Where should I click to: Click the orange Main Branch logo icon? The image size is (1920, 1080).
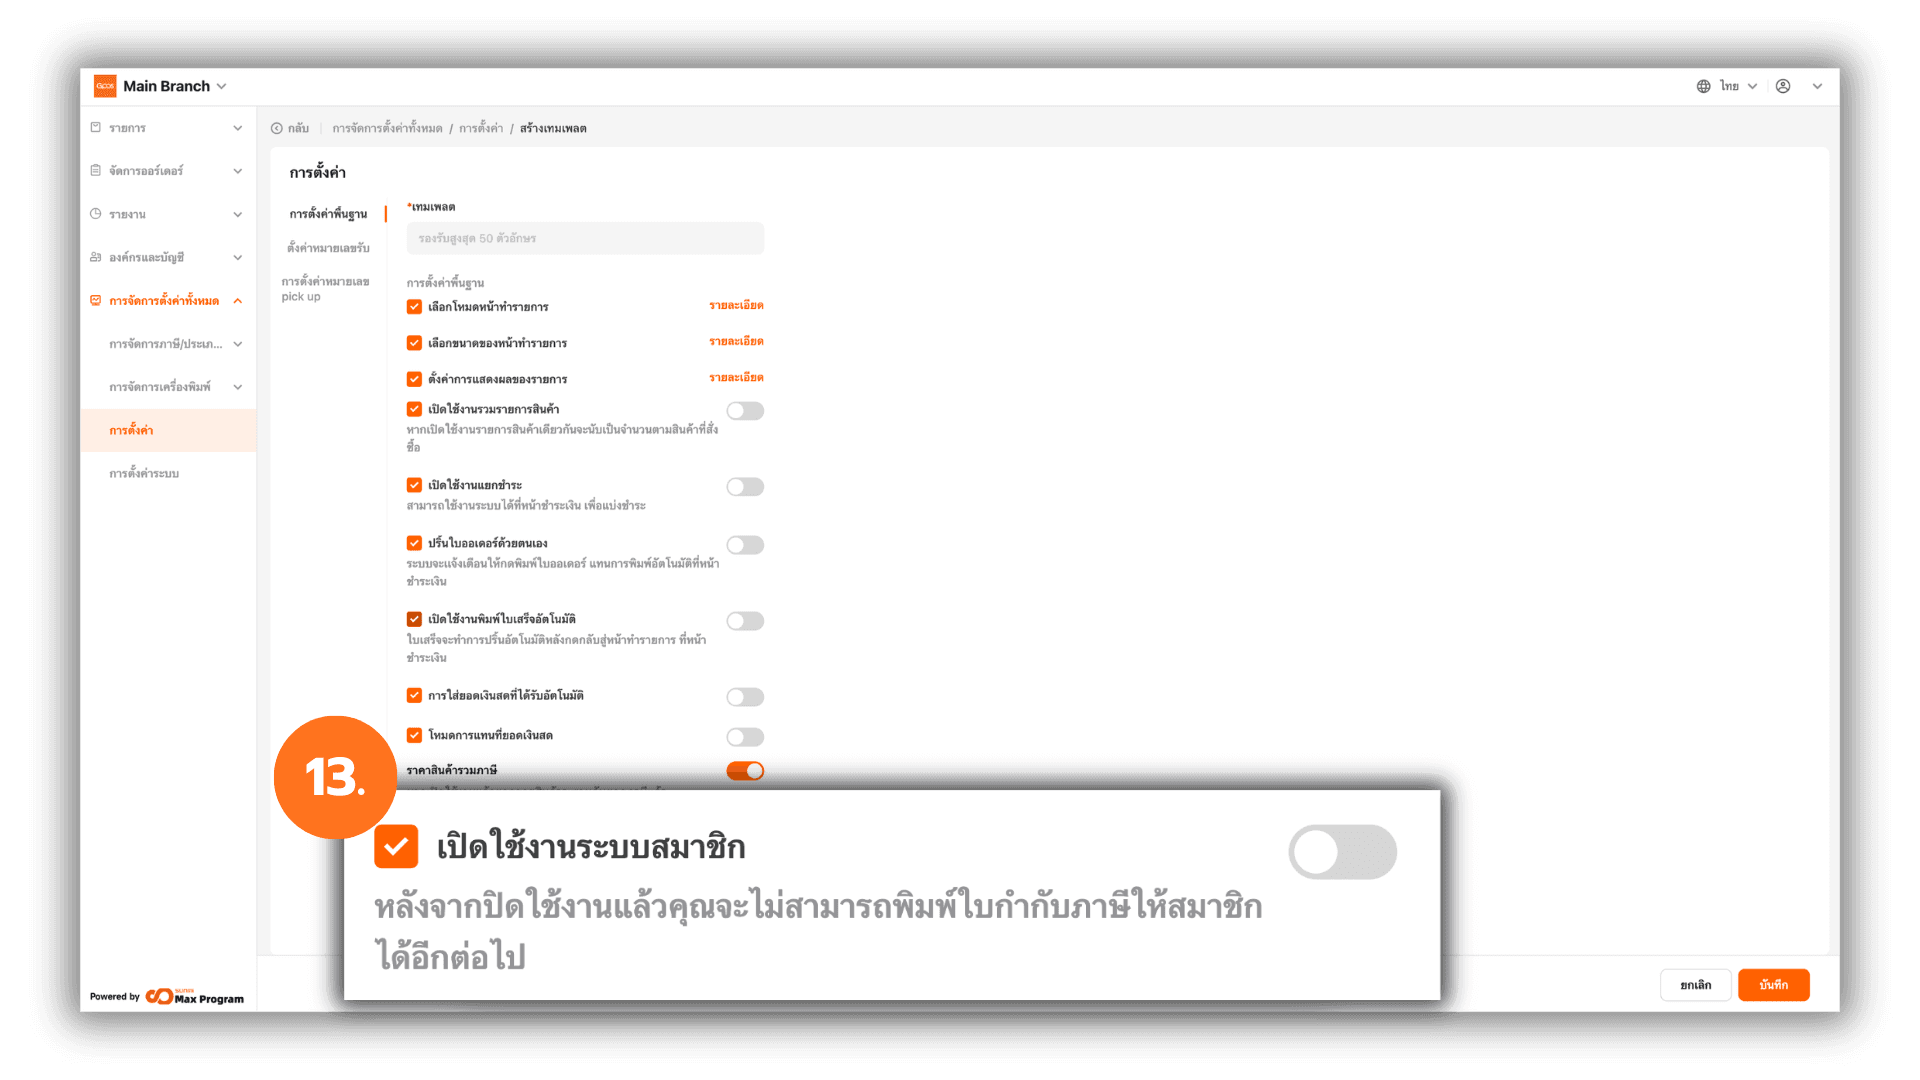[105, 86]
